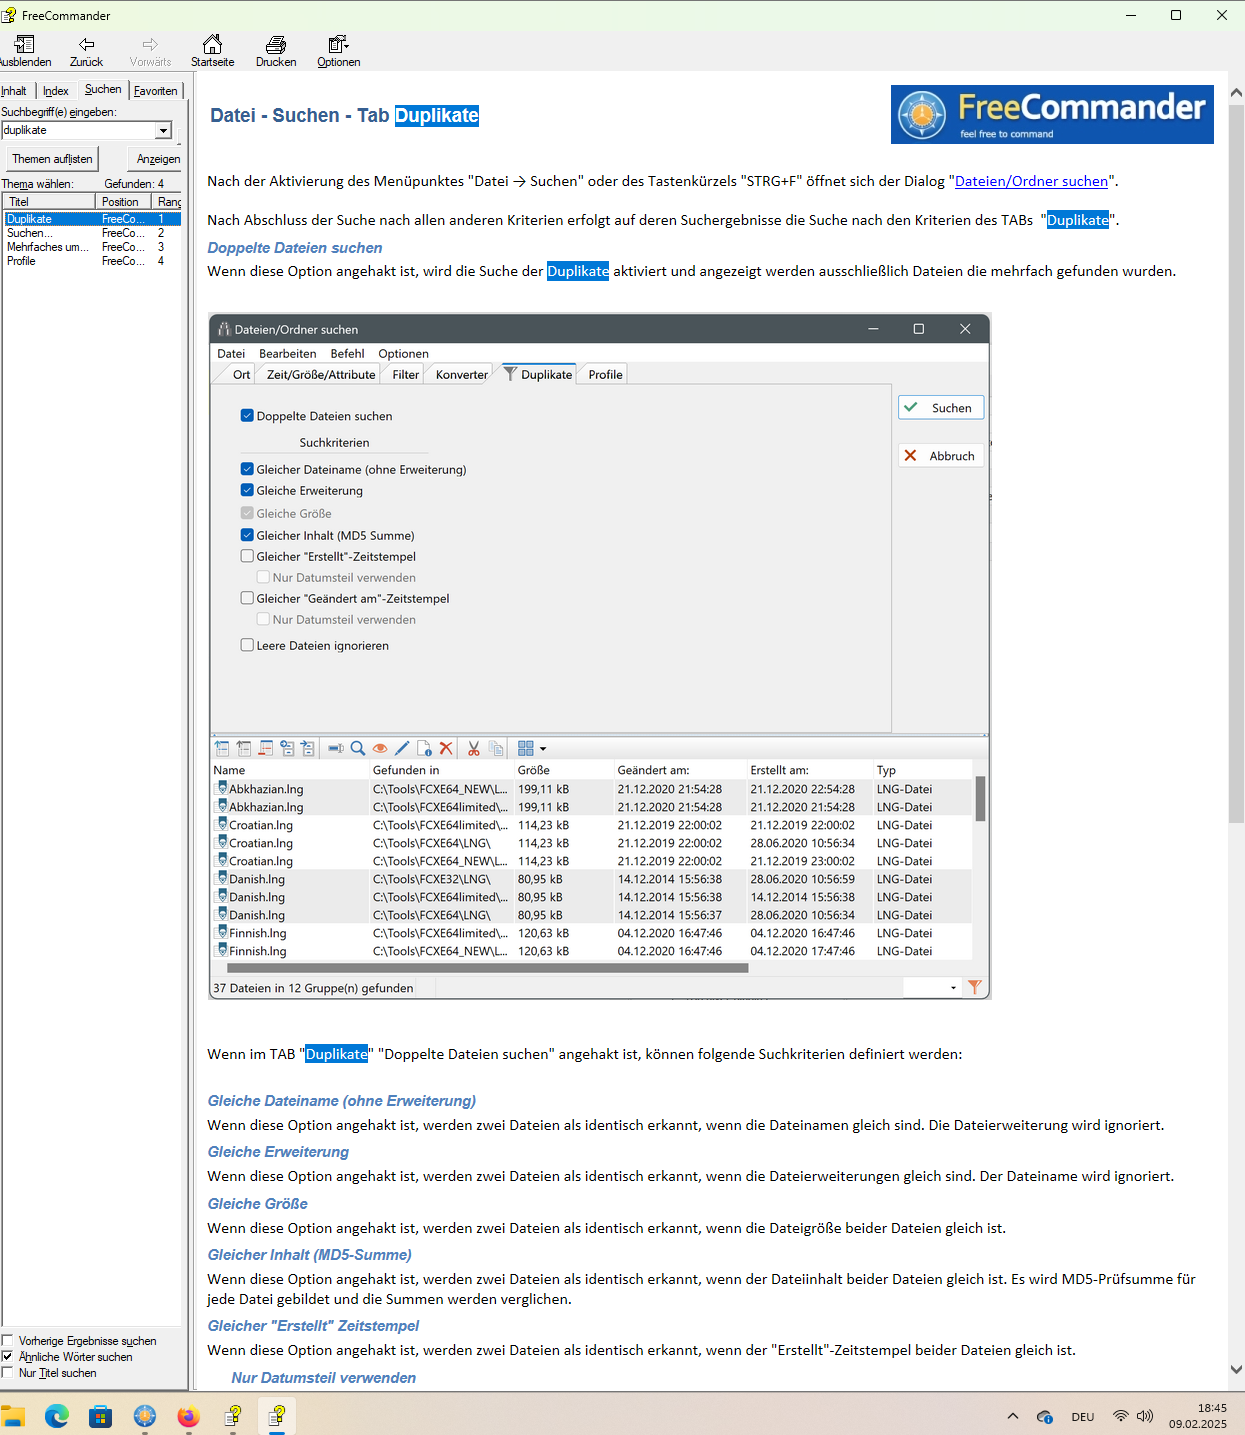Click the FreeCommander logo banner
Image resolution: width=1245 pixels, height=1435 pixels.
coord(1052,114)
